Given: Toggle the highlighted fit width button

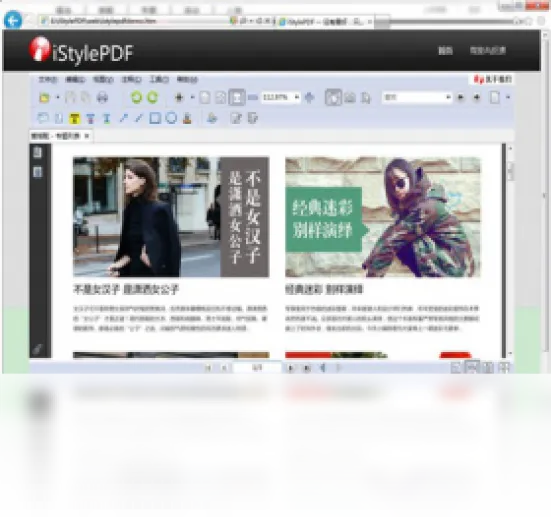Looking at the screenshot, I should (x=237, y=97).
